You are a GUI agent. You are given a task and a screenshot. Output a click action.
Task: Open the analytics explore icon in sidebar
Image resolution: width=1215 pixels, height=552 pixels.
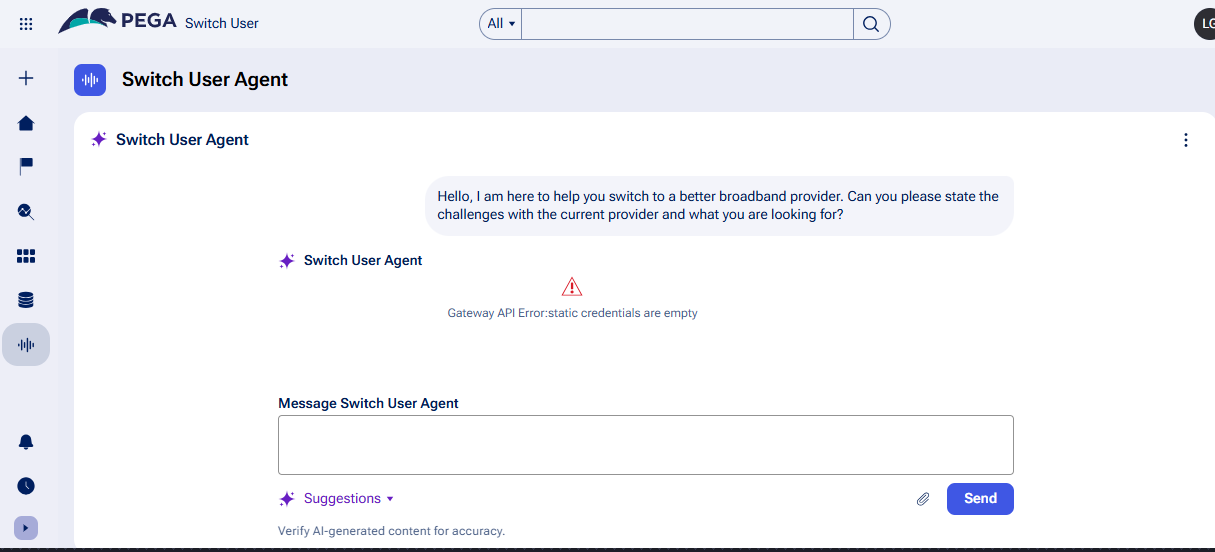[26, 211]
